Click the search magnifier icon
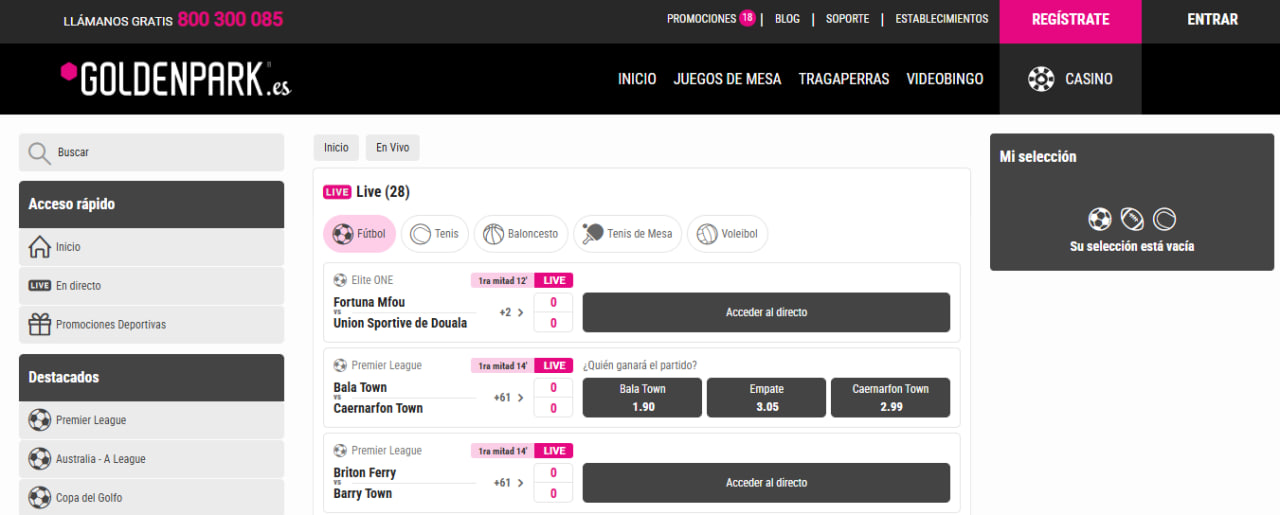This screenshot has height=515, width=1280. coord(39,152)
